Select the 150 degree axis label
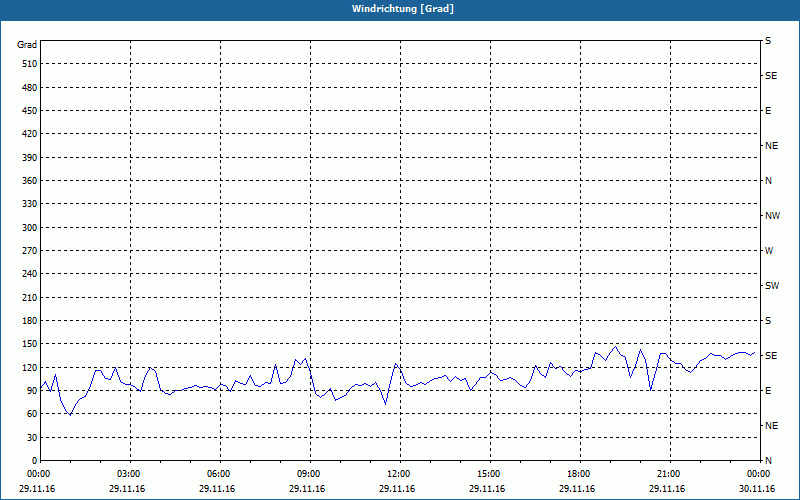The image size is (800, 500). pyautogui.click(x=30, y=344)
